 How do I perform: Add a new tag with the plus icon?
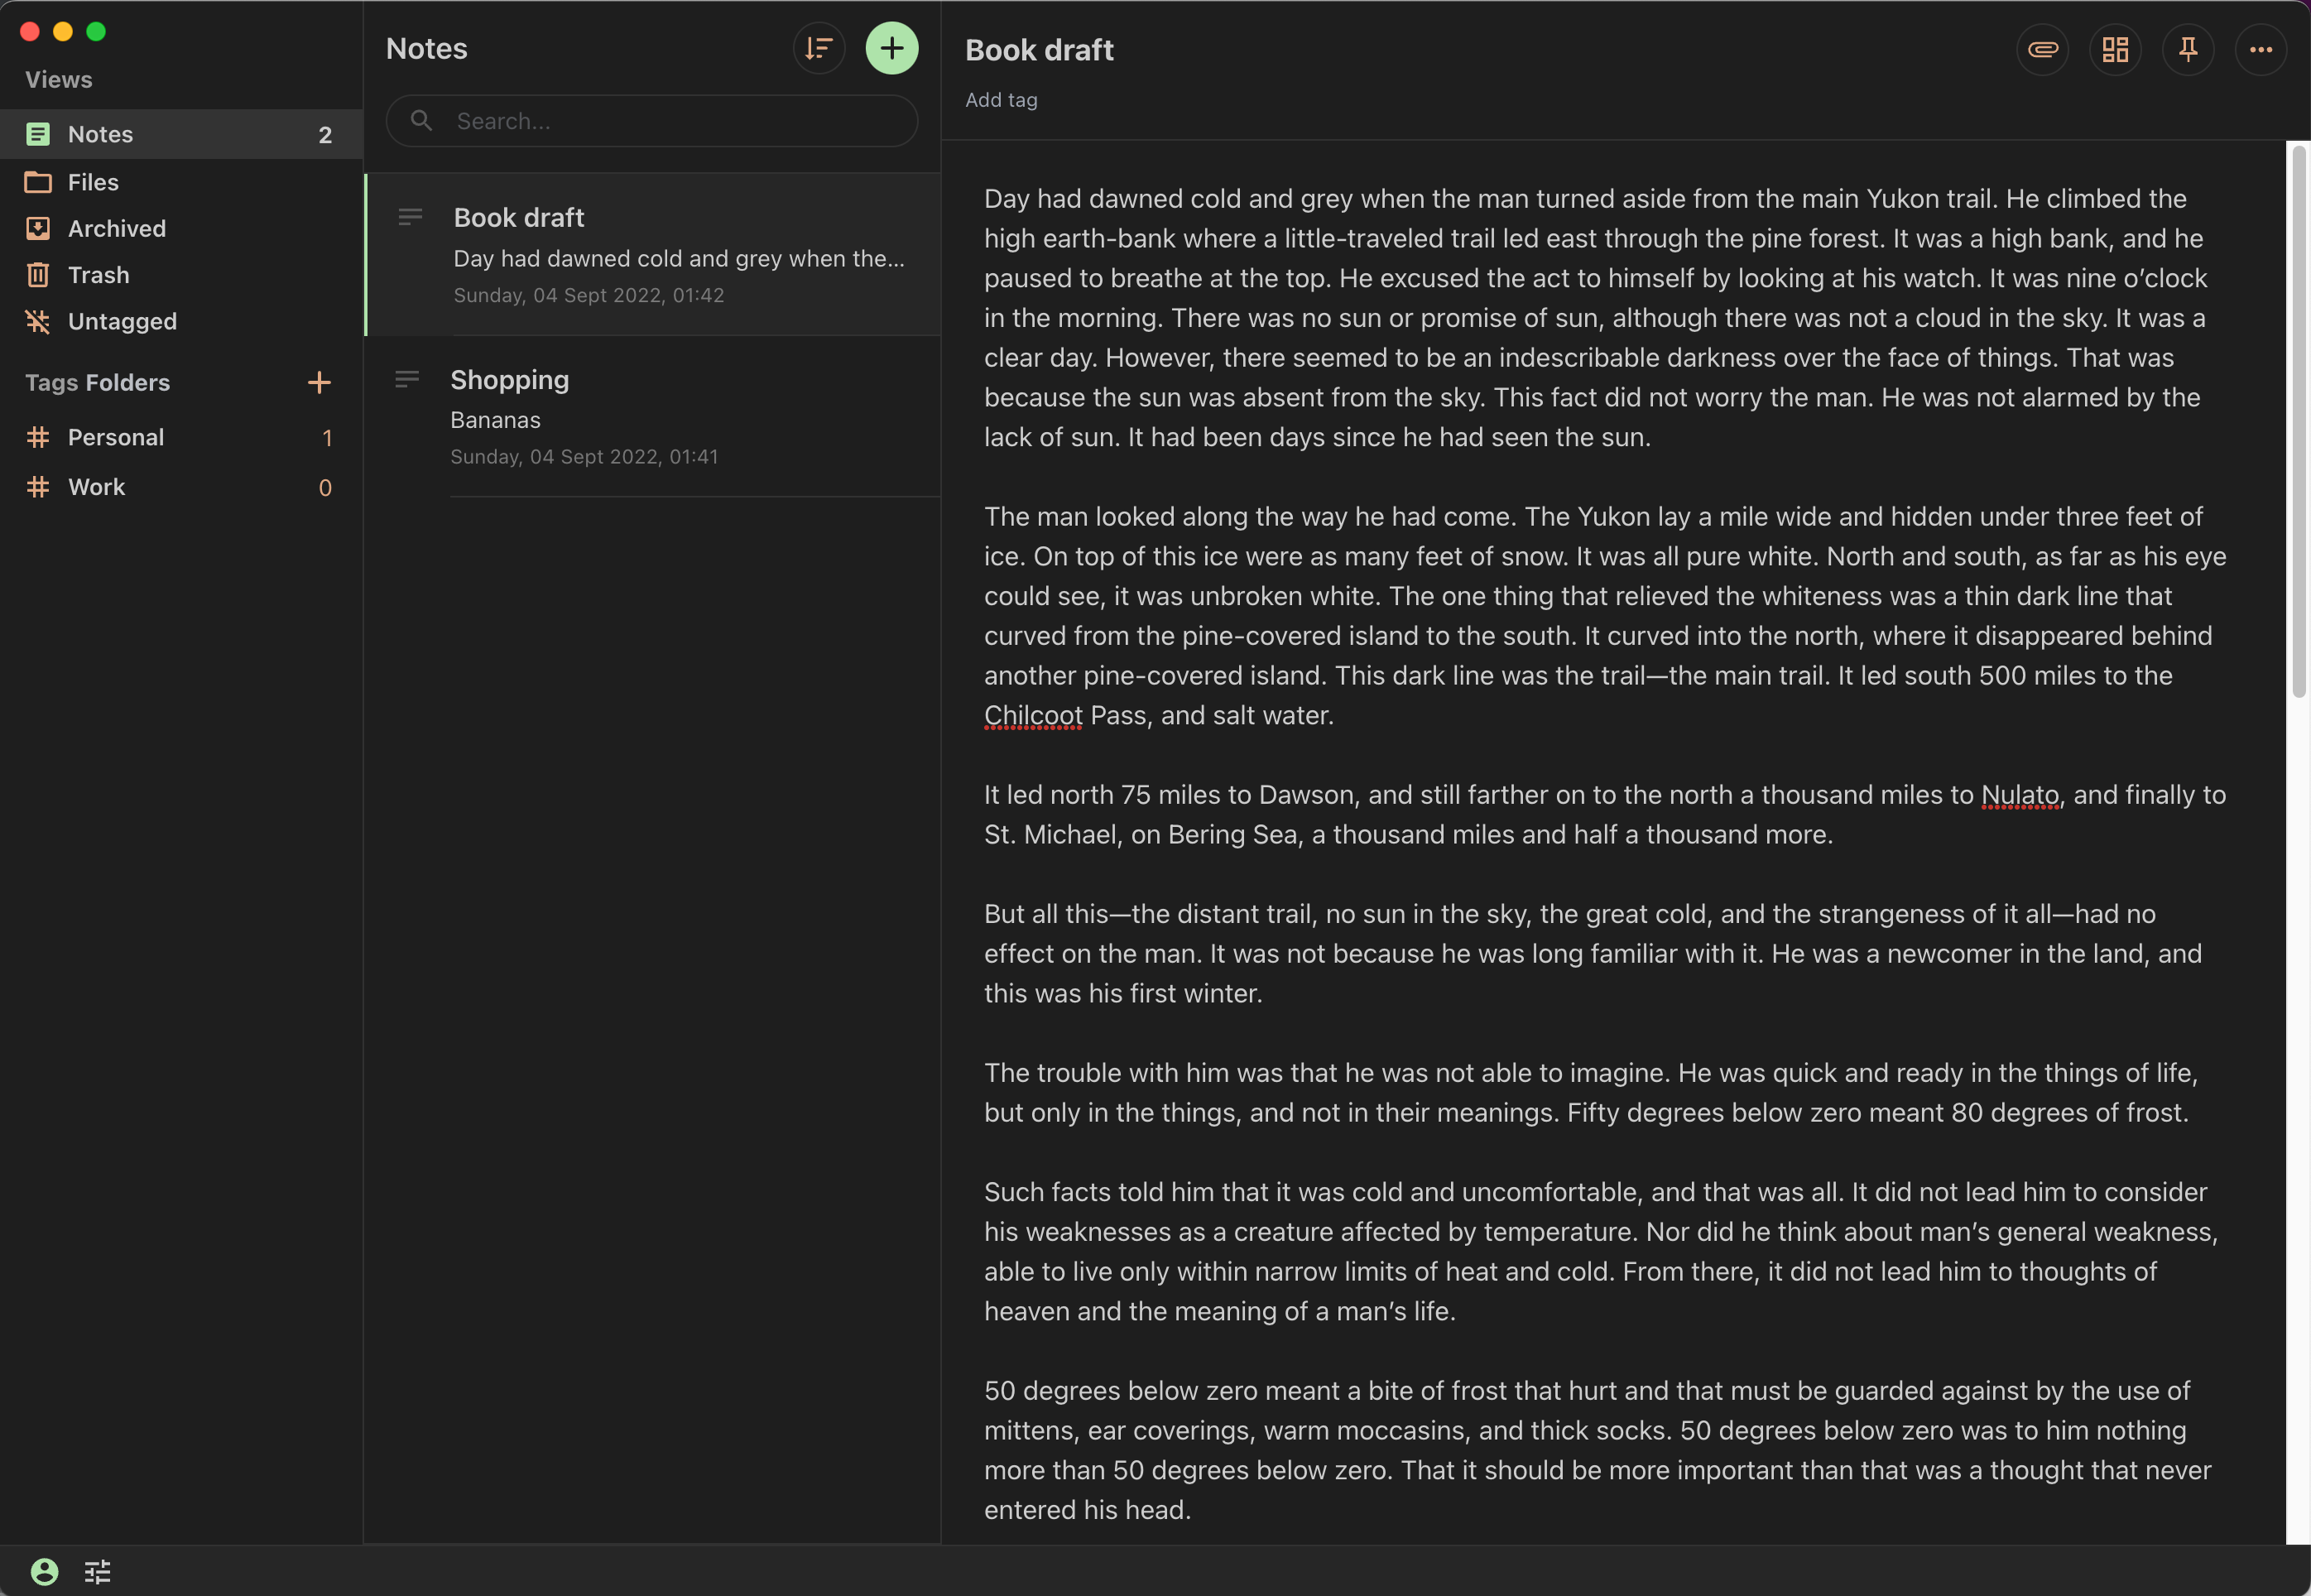tap(318, 382)
